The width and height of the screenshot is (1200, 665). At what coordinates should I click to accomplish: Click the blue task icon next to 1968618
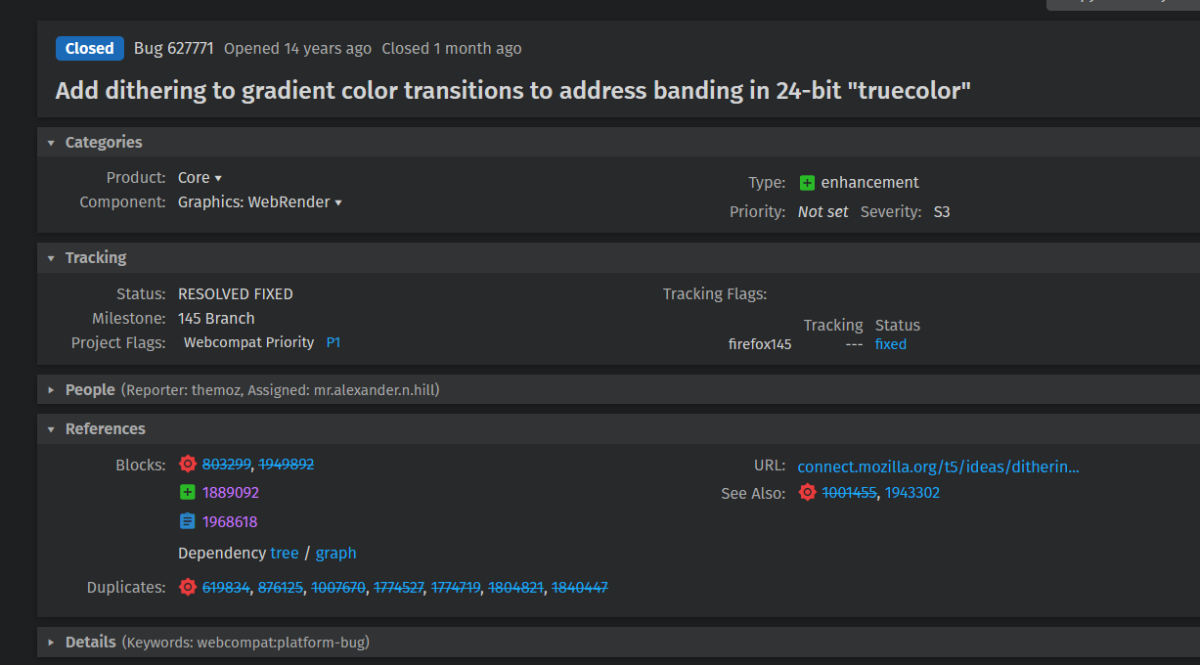point(187,521)
